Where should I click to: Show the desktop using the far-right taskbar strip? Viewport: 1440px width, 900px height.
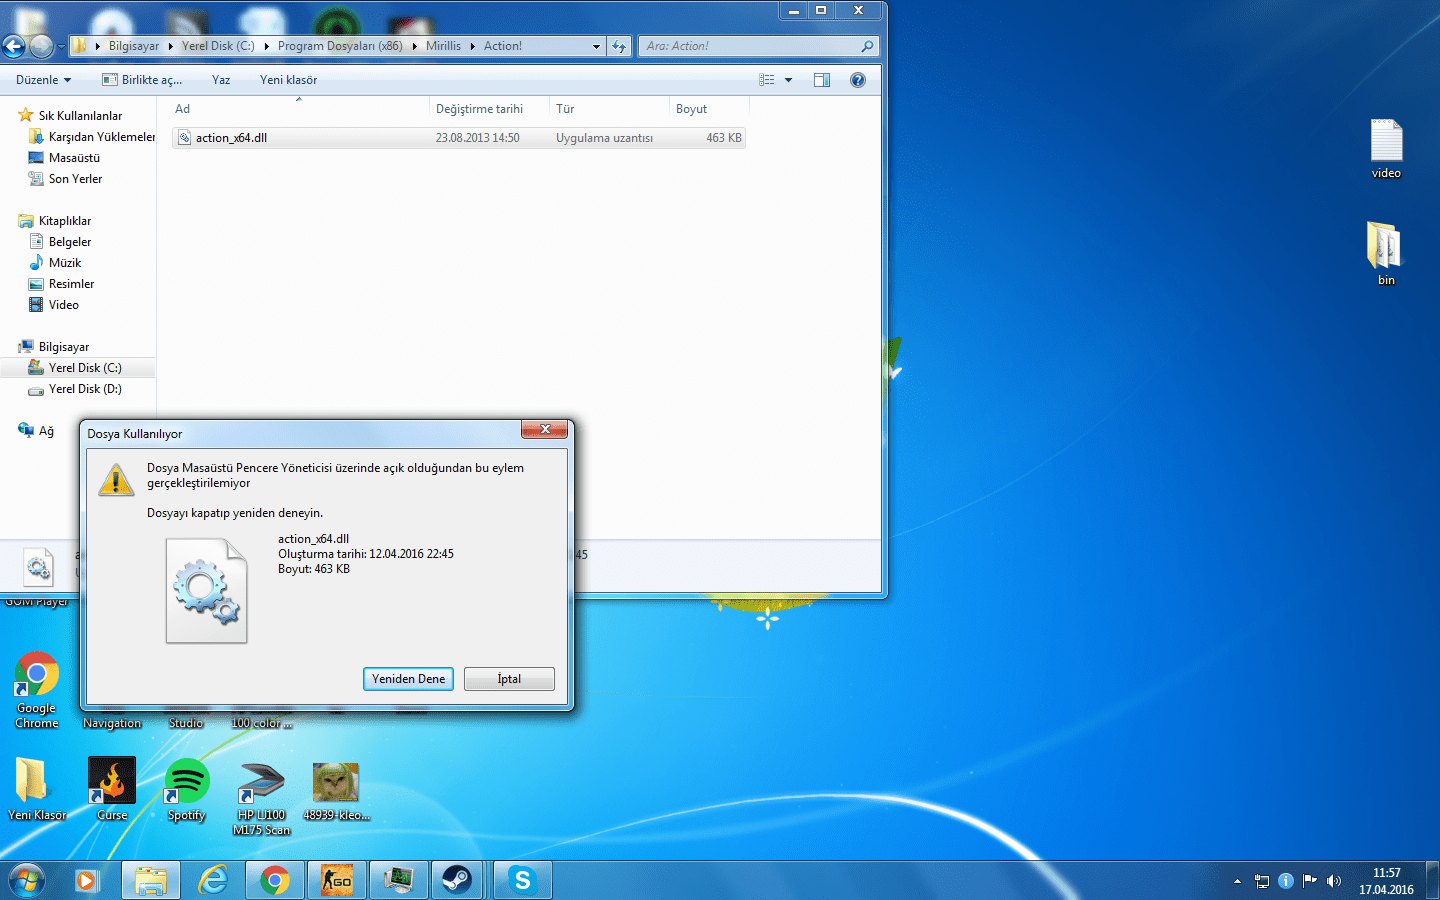(1432, 880)
